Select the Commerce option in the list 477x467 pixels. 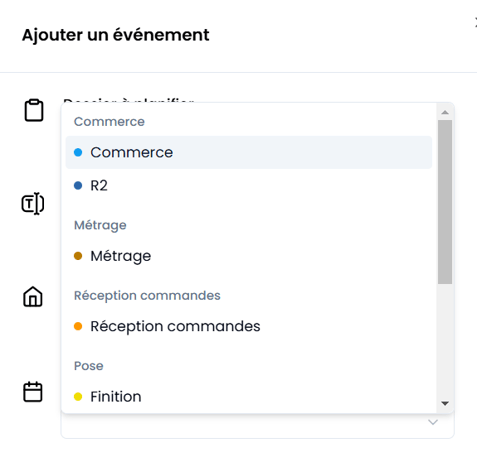[249, 152]
